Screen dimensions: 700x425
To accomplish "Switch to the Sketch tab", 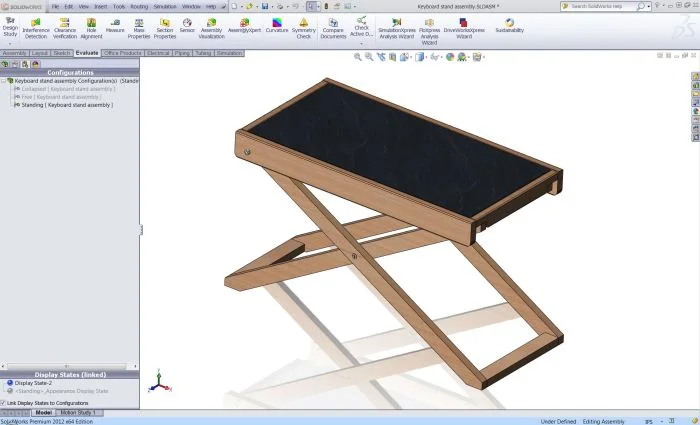I will click(x=62, y=52).
